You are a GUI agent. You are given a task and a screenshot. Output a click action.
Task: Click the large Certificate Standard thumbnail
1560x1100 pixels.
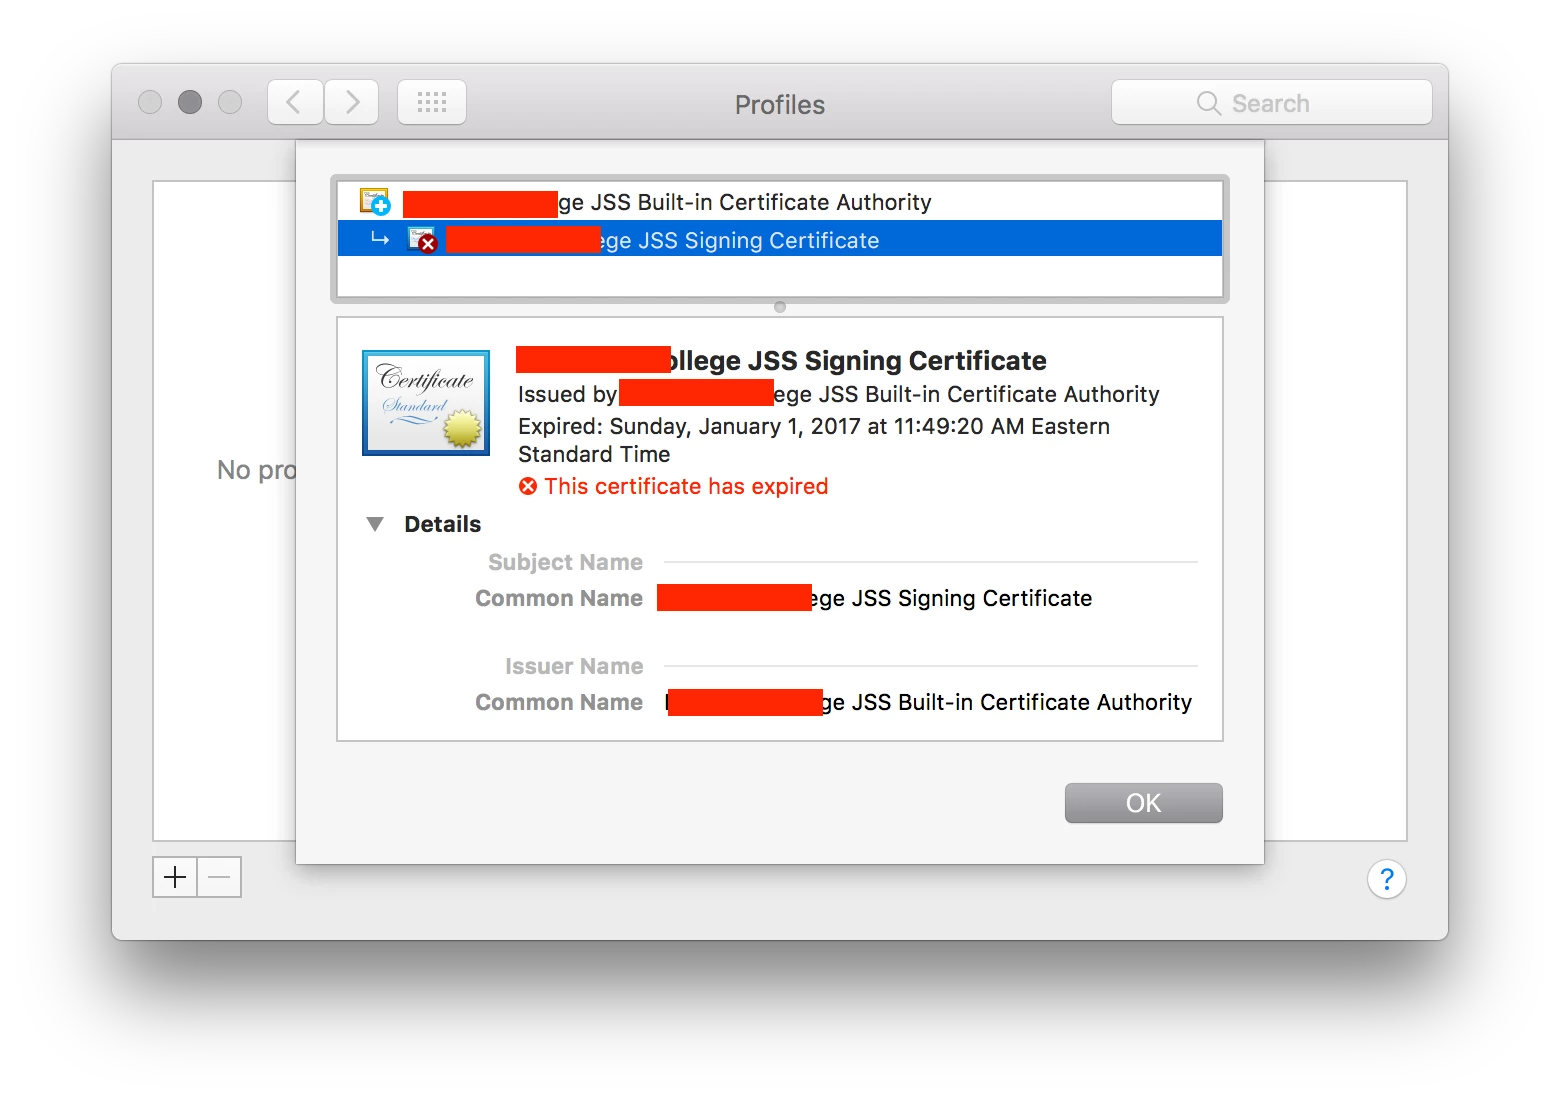[x=426, y=403]
